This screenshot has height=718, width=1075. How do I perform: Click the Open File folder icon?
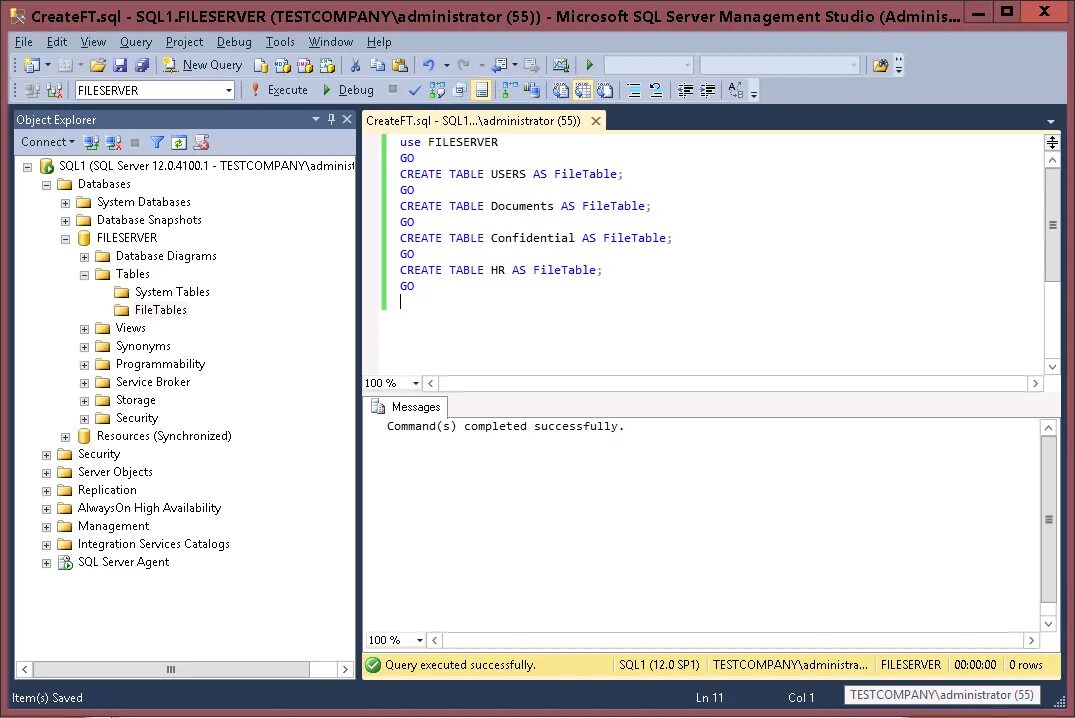tap(97, 65)
